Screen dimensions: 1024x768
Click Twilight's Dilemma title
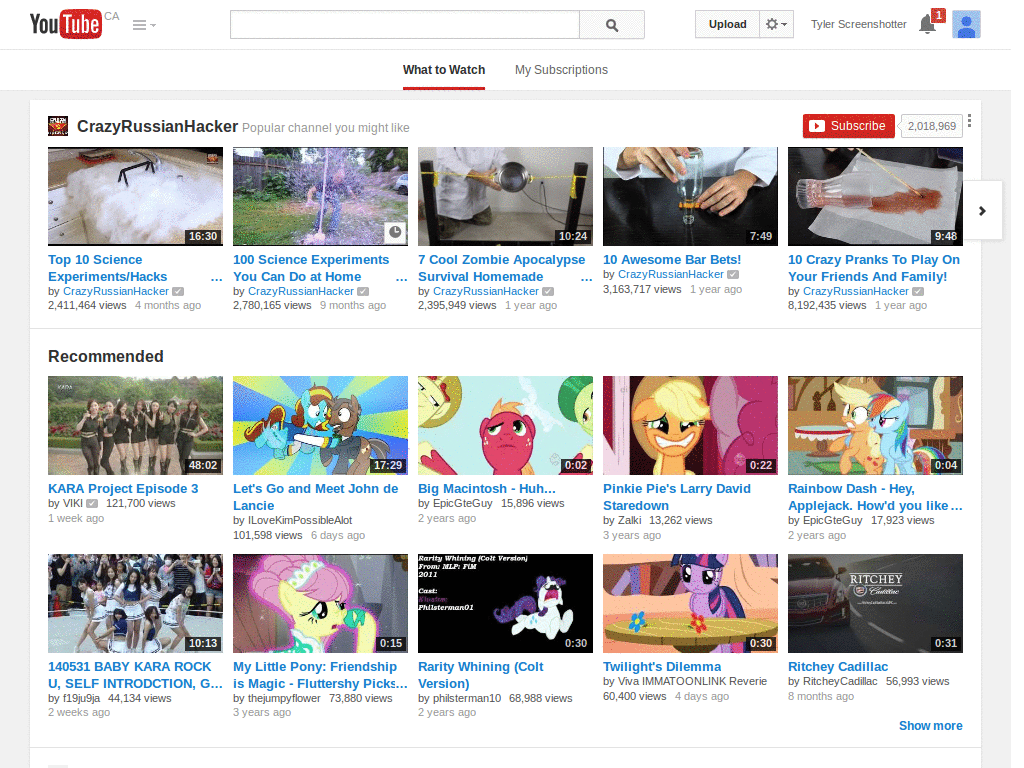click(x=662, y=667)
